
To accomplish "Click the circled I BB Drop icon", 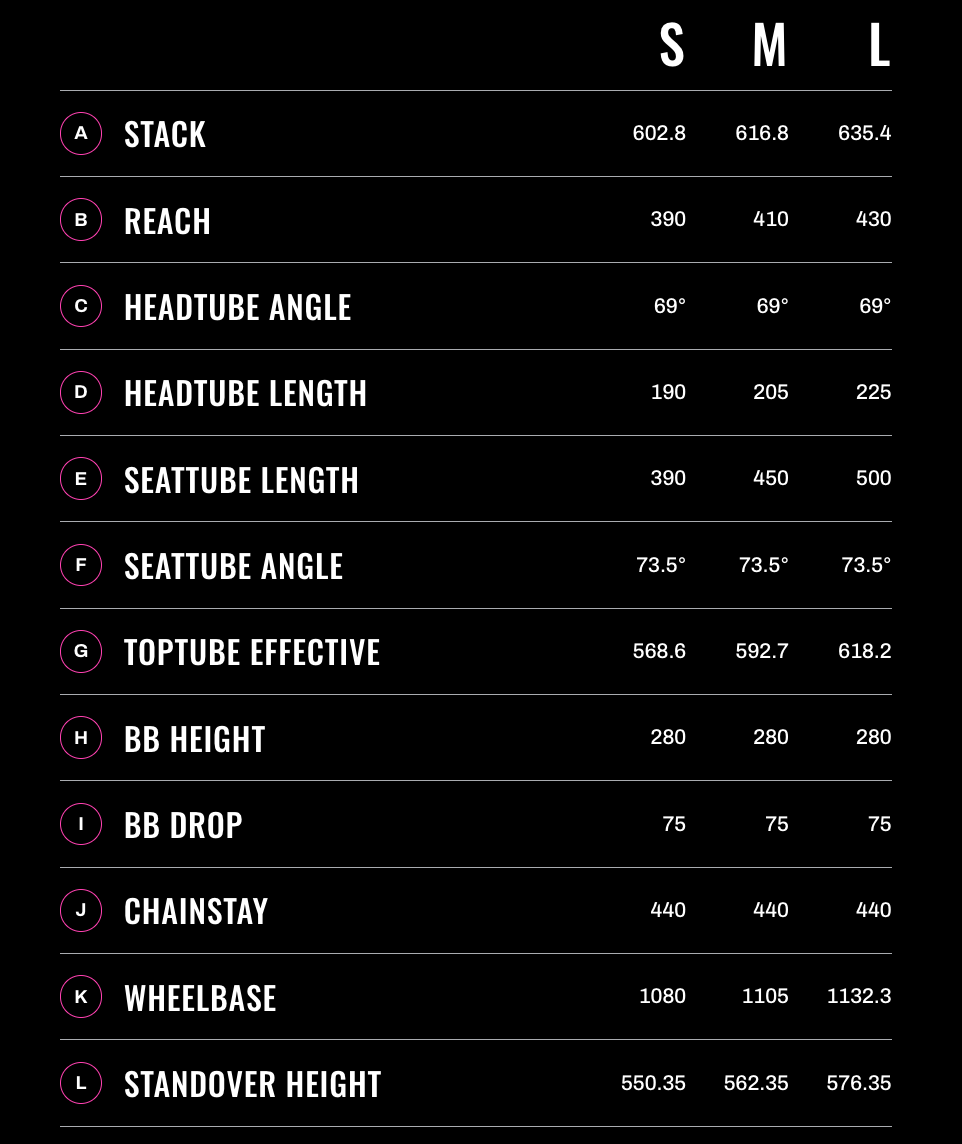I will 81,824.
